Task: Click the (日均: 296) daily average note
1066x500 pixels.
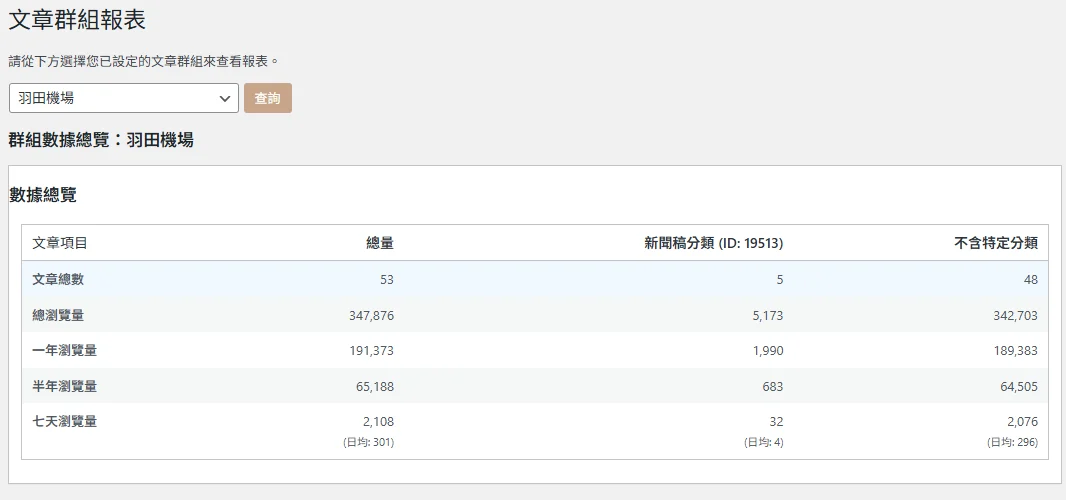Action: point(1013,442)
